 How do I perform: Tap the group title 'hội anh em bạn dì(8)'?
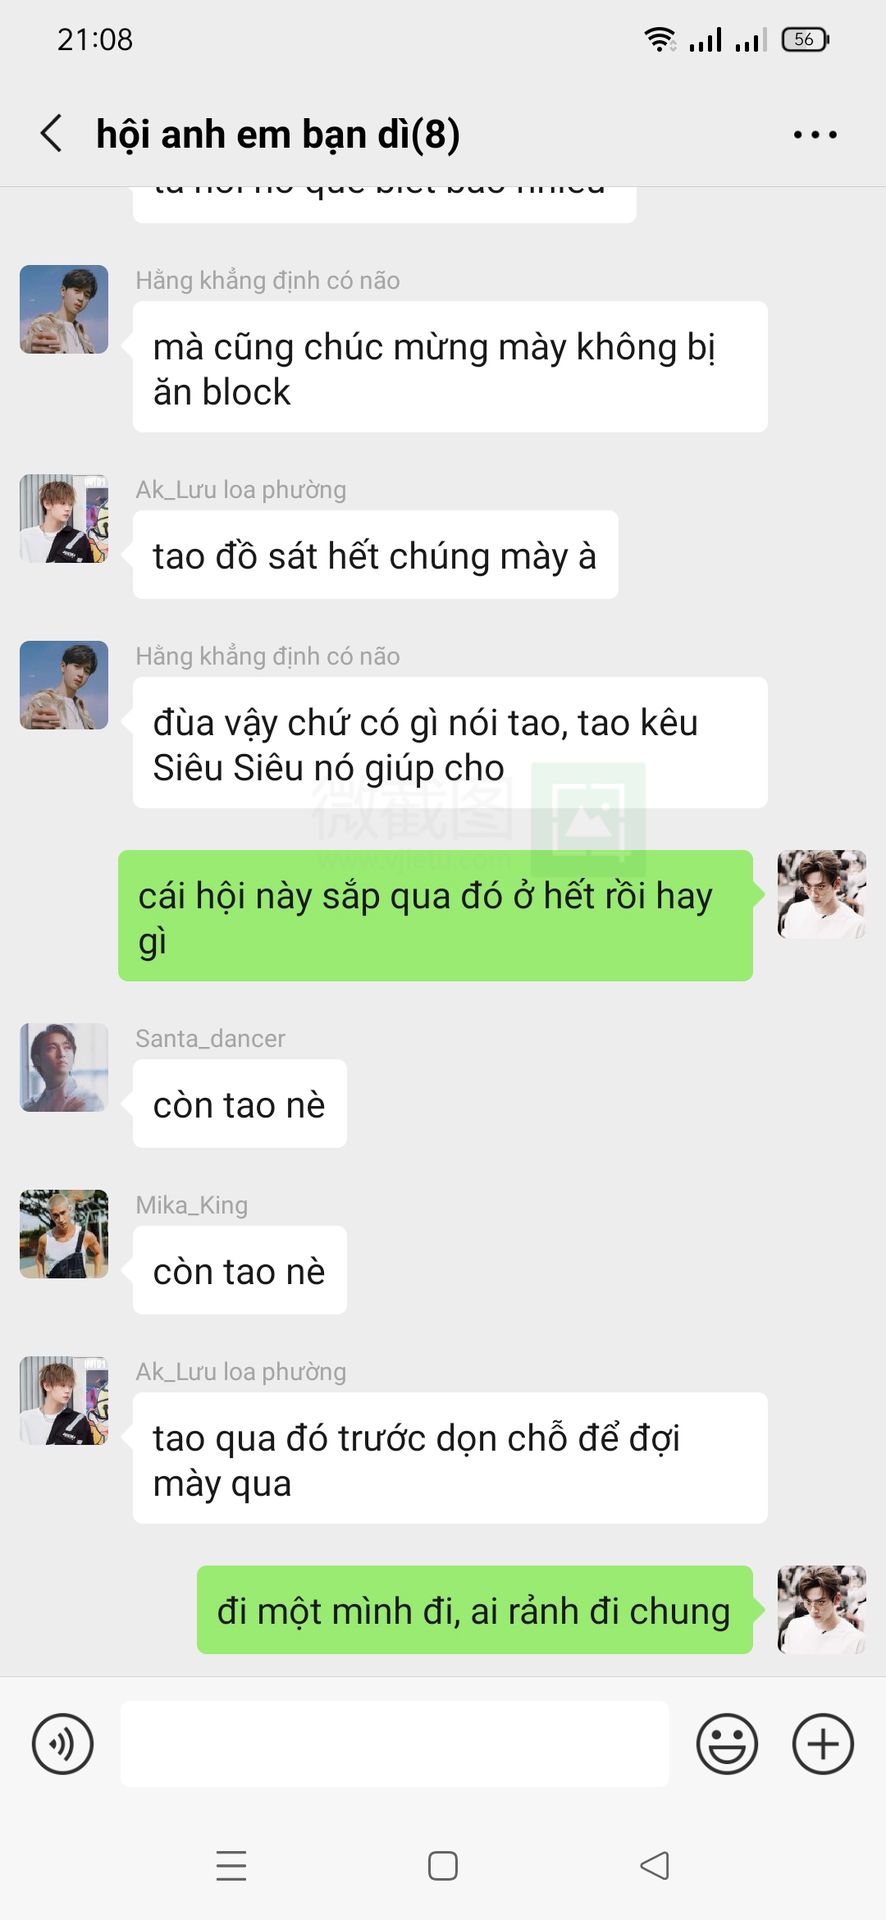point(278,134)
